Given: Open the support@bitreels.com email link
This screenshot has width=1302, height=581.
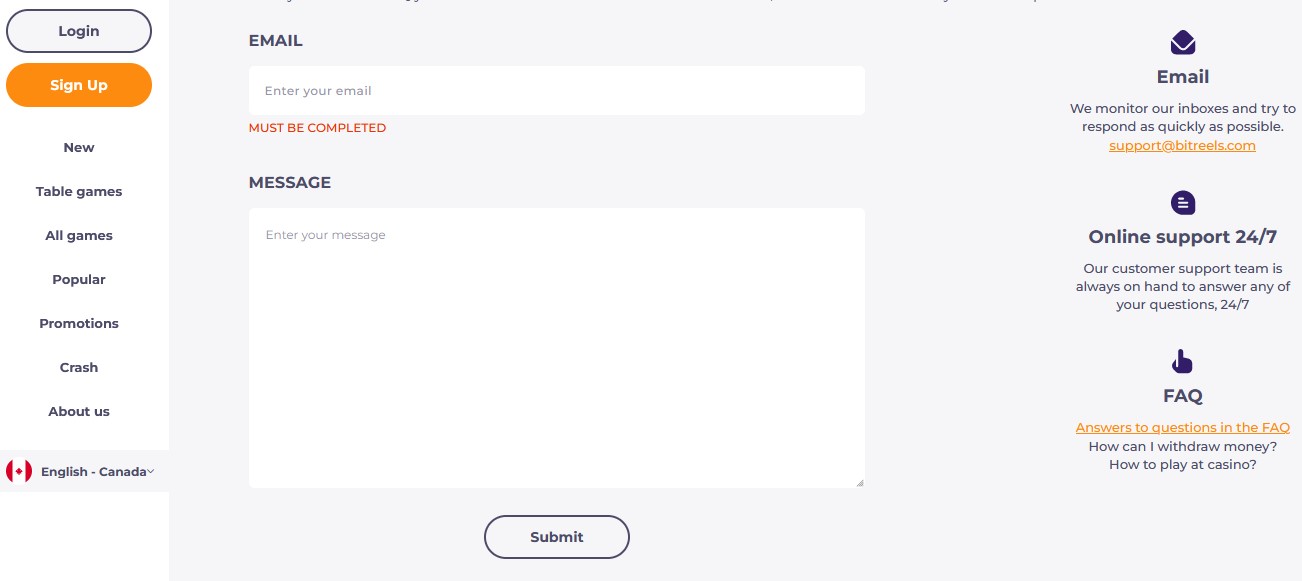Looking at the screenshot, I should point(1183,145).
